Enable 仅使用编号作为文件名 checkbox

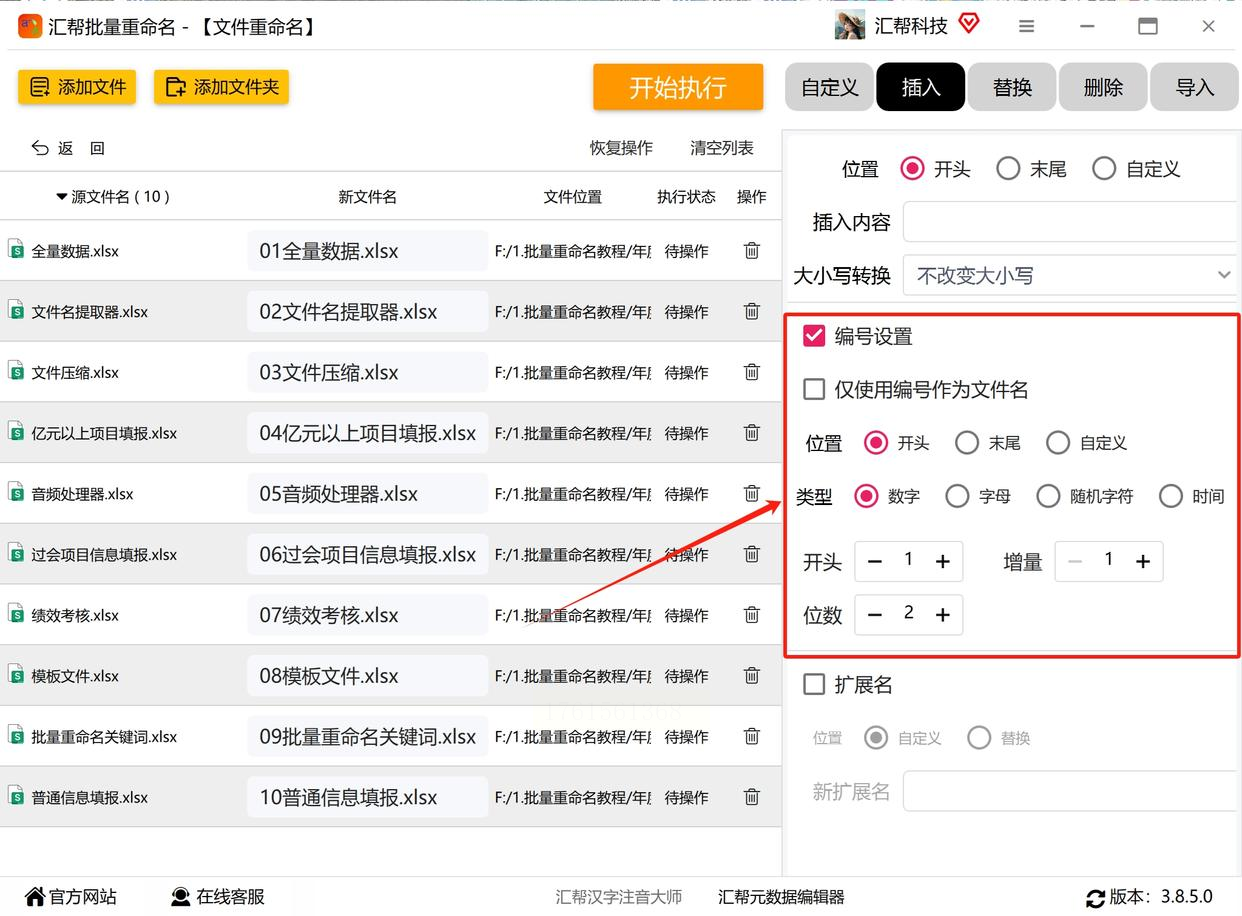pyautogui.click(x=814, y=390)
